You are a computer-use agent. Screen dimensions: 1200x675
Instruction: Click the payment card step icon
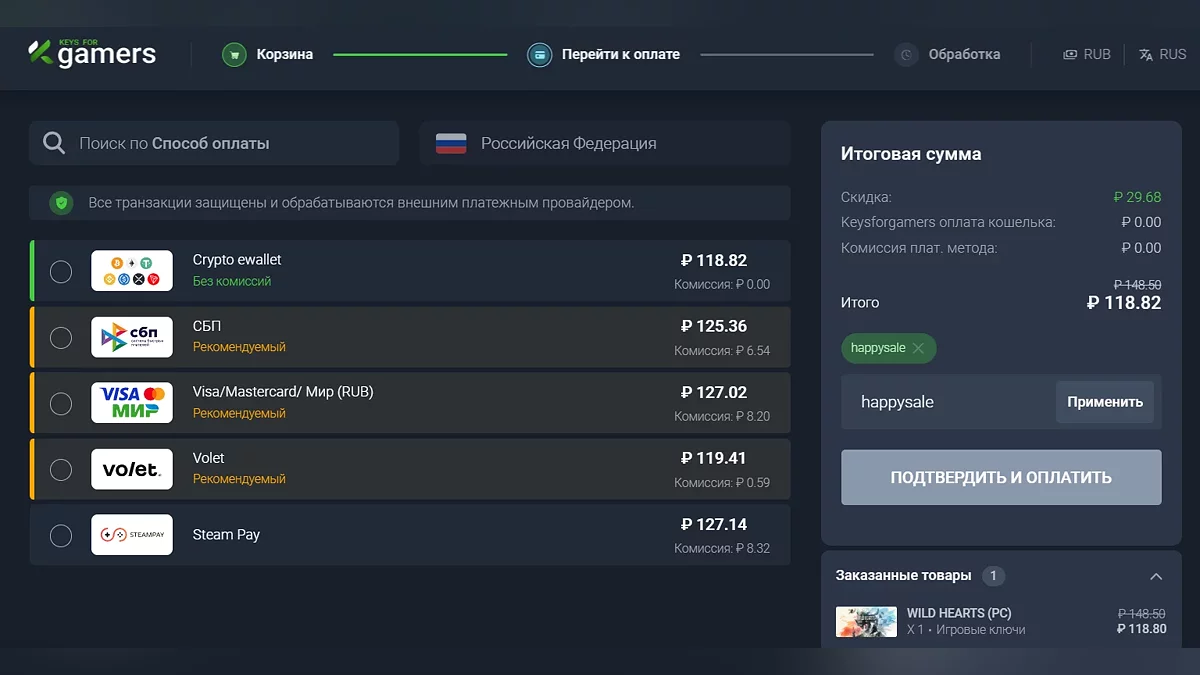pyautogui.click(x=540, y=55)
